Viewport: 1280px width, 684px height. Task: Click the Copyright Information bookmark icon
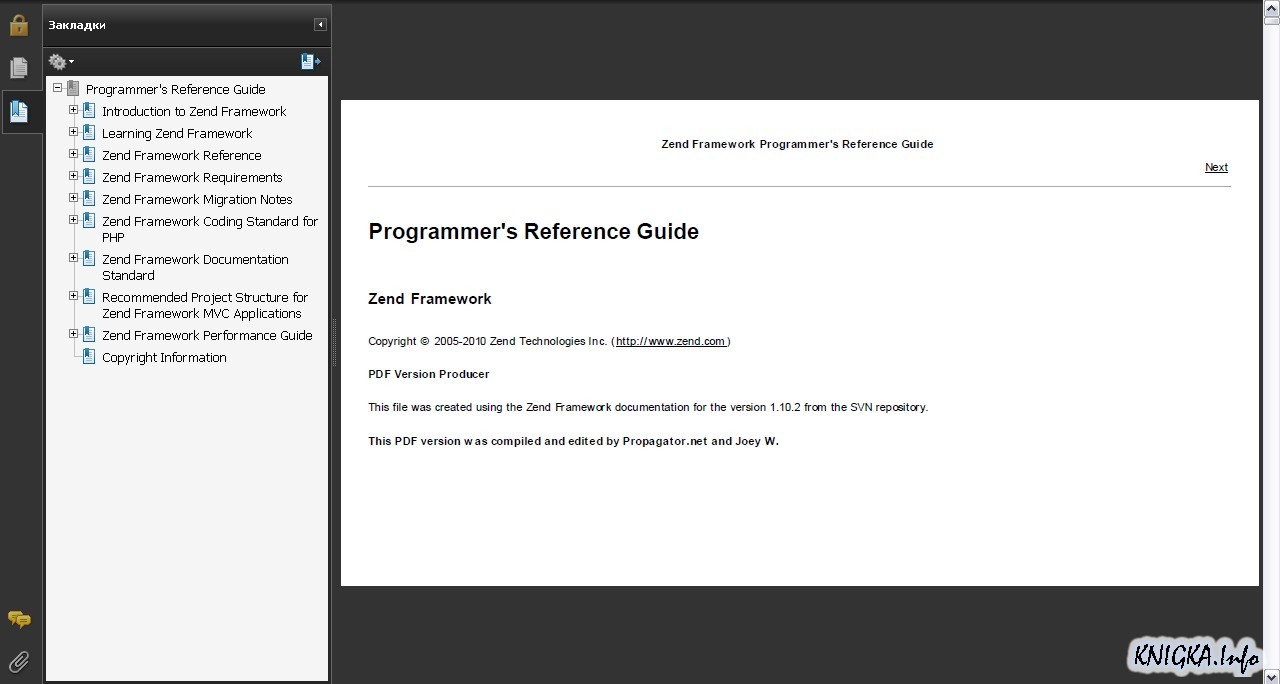pos(89,357)
